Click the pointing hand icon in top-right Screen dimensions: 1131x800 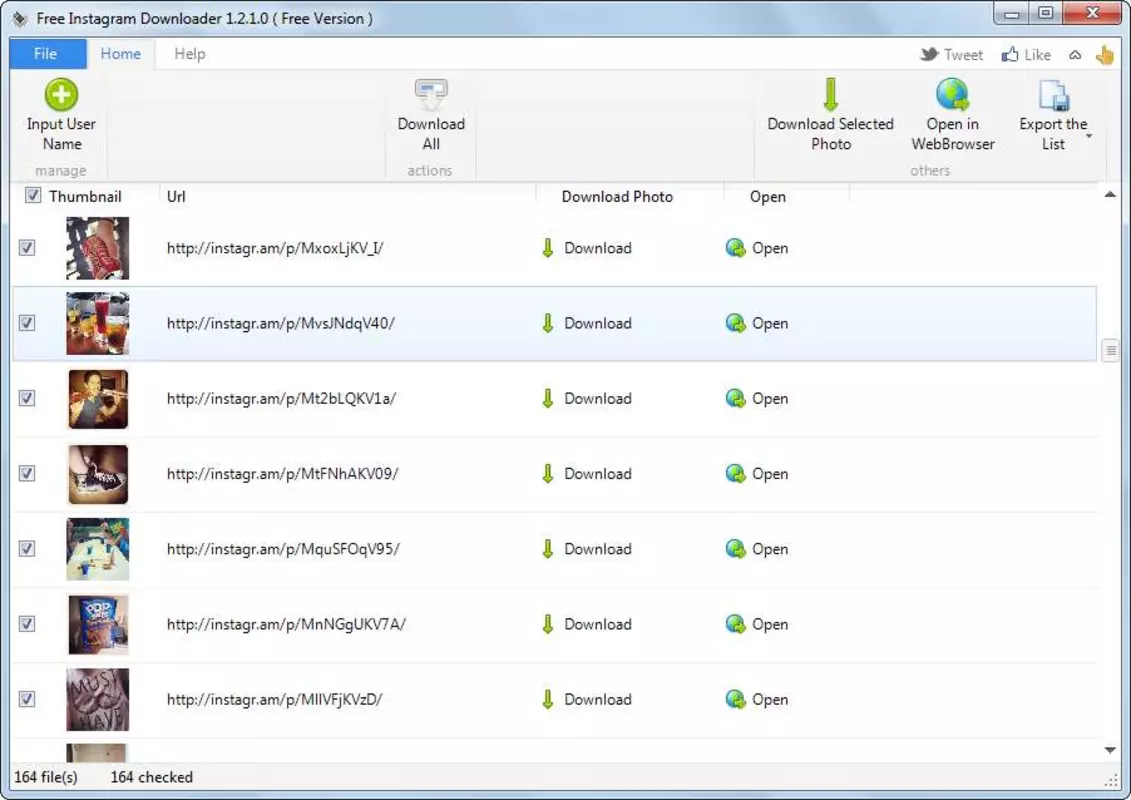[x=1104, y=54]
